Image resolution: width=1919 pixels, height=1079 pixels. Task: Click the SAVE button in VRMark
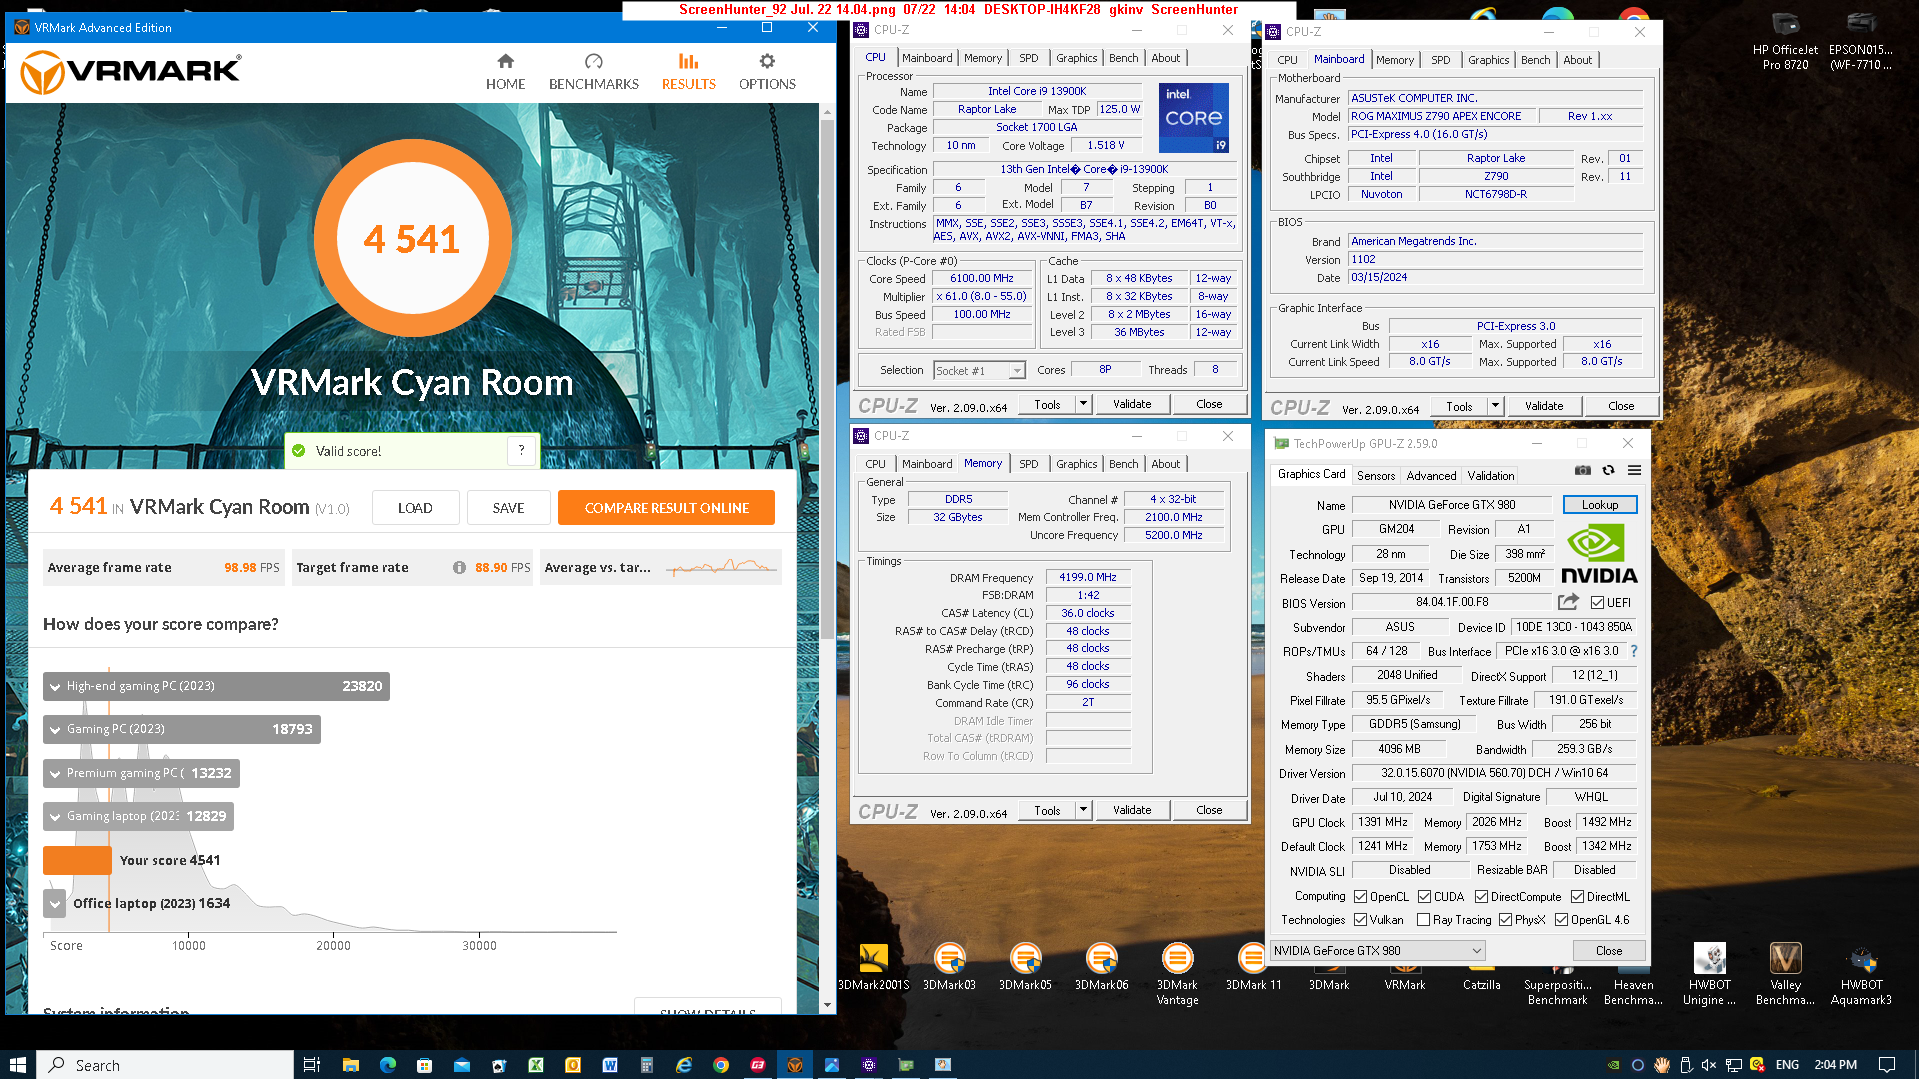[x=508, y=508]
